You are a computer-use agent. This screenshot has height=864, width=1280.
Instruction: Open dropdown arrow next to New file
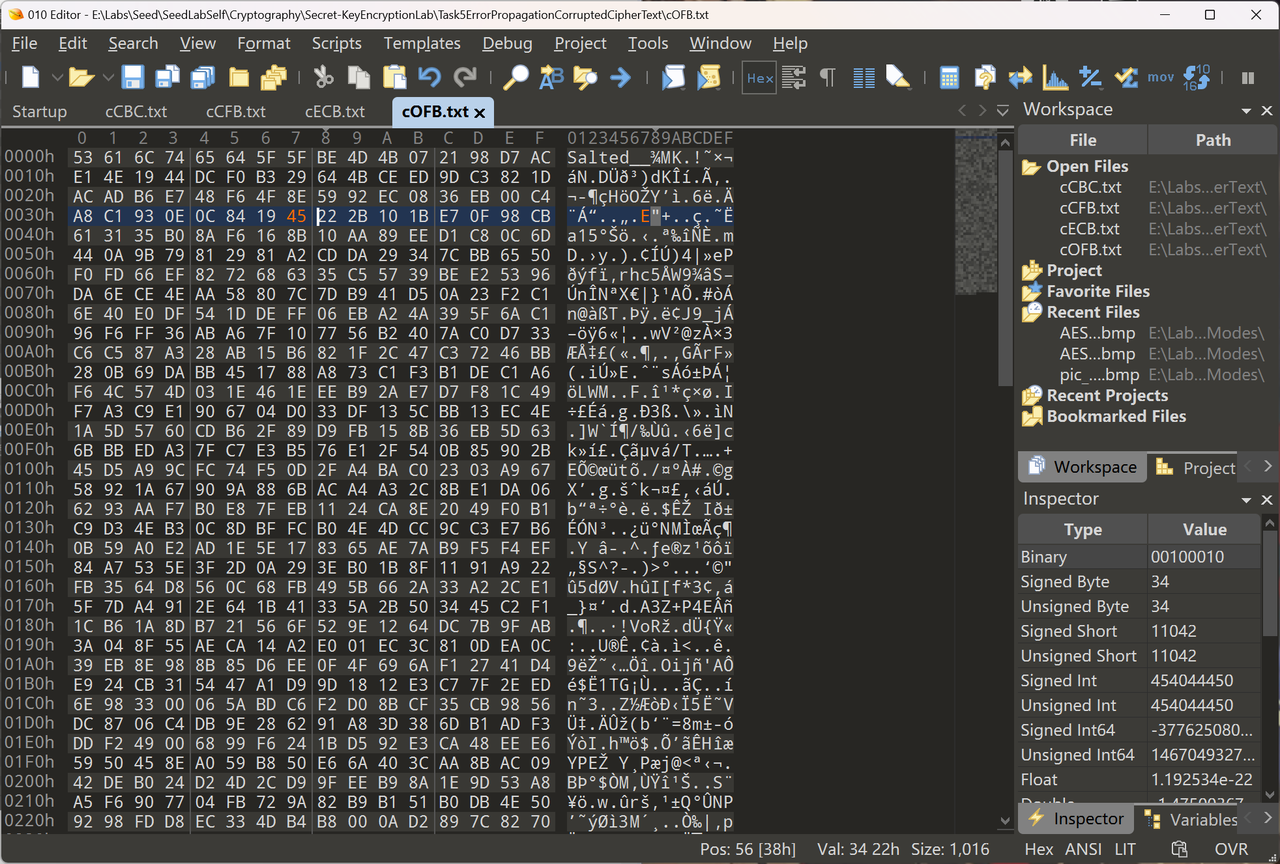coord(56,77)
